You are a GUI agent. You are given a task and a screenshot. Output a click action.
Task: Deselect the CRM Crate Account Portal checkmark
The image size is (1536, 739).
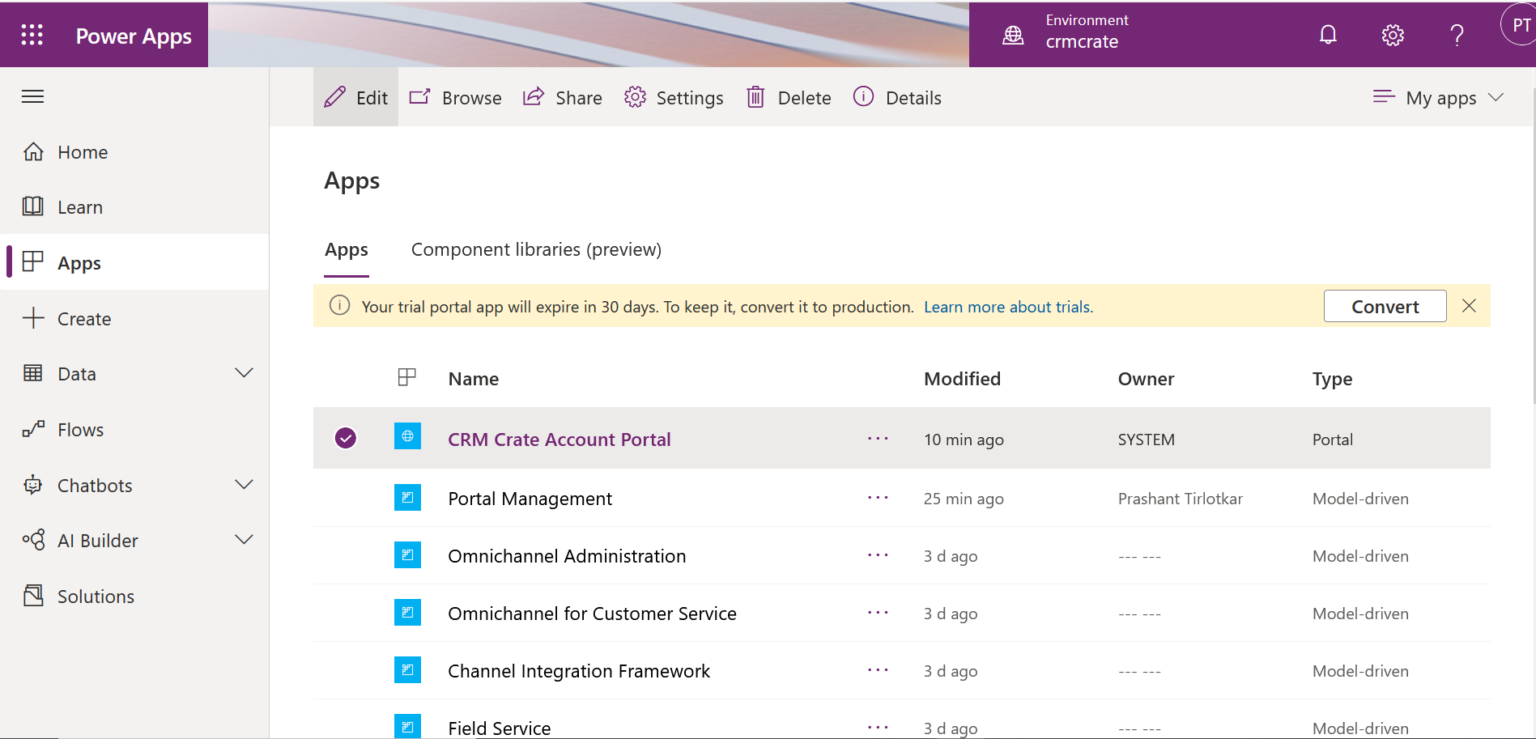(345, 438)
